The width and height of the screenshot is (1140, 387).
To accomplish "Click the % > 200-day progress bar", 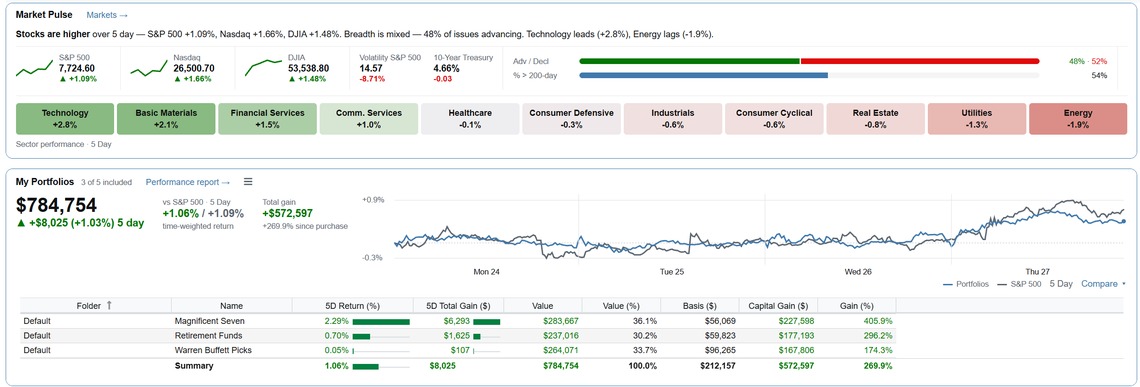I will pos(809,75).
